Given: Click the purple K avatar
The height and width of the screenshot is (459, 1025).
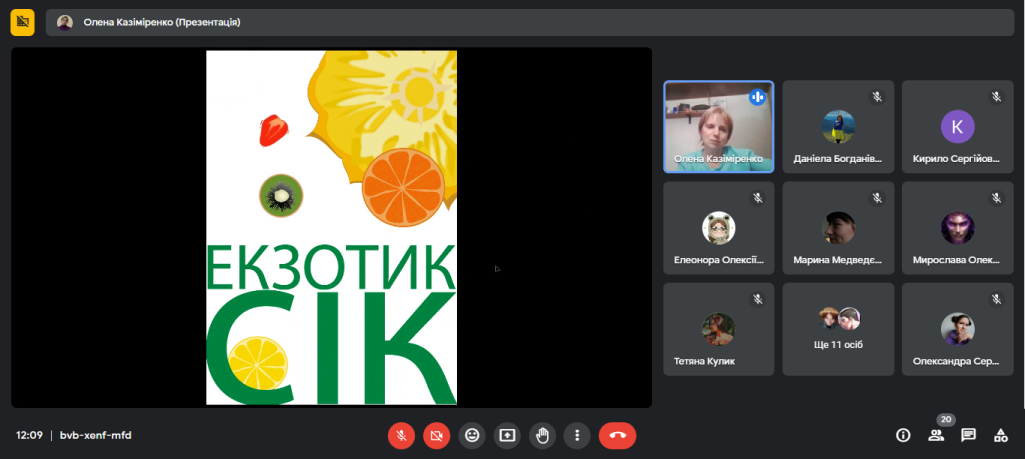Looking at the screenshot, I should 958,126.
